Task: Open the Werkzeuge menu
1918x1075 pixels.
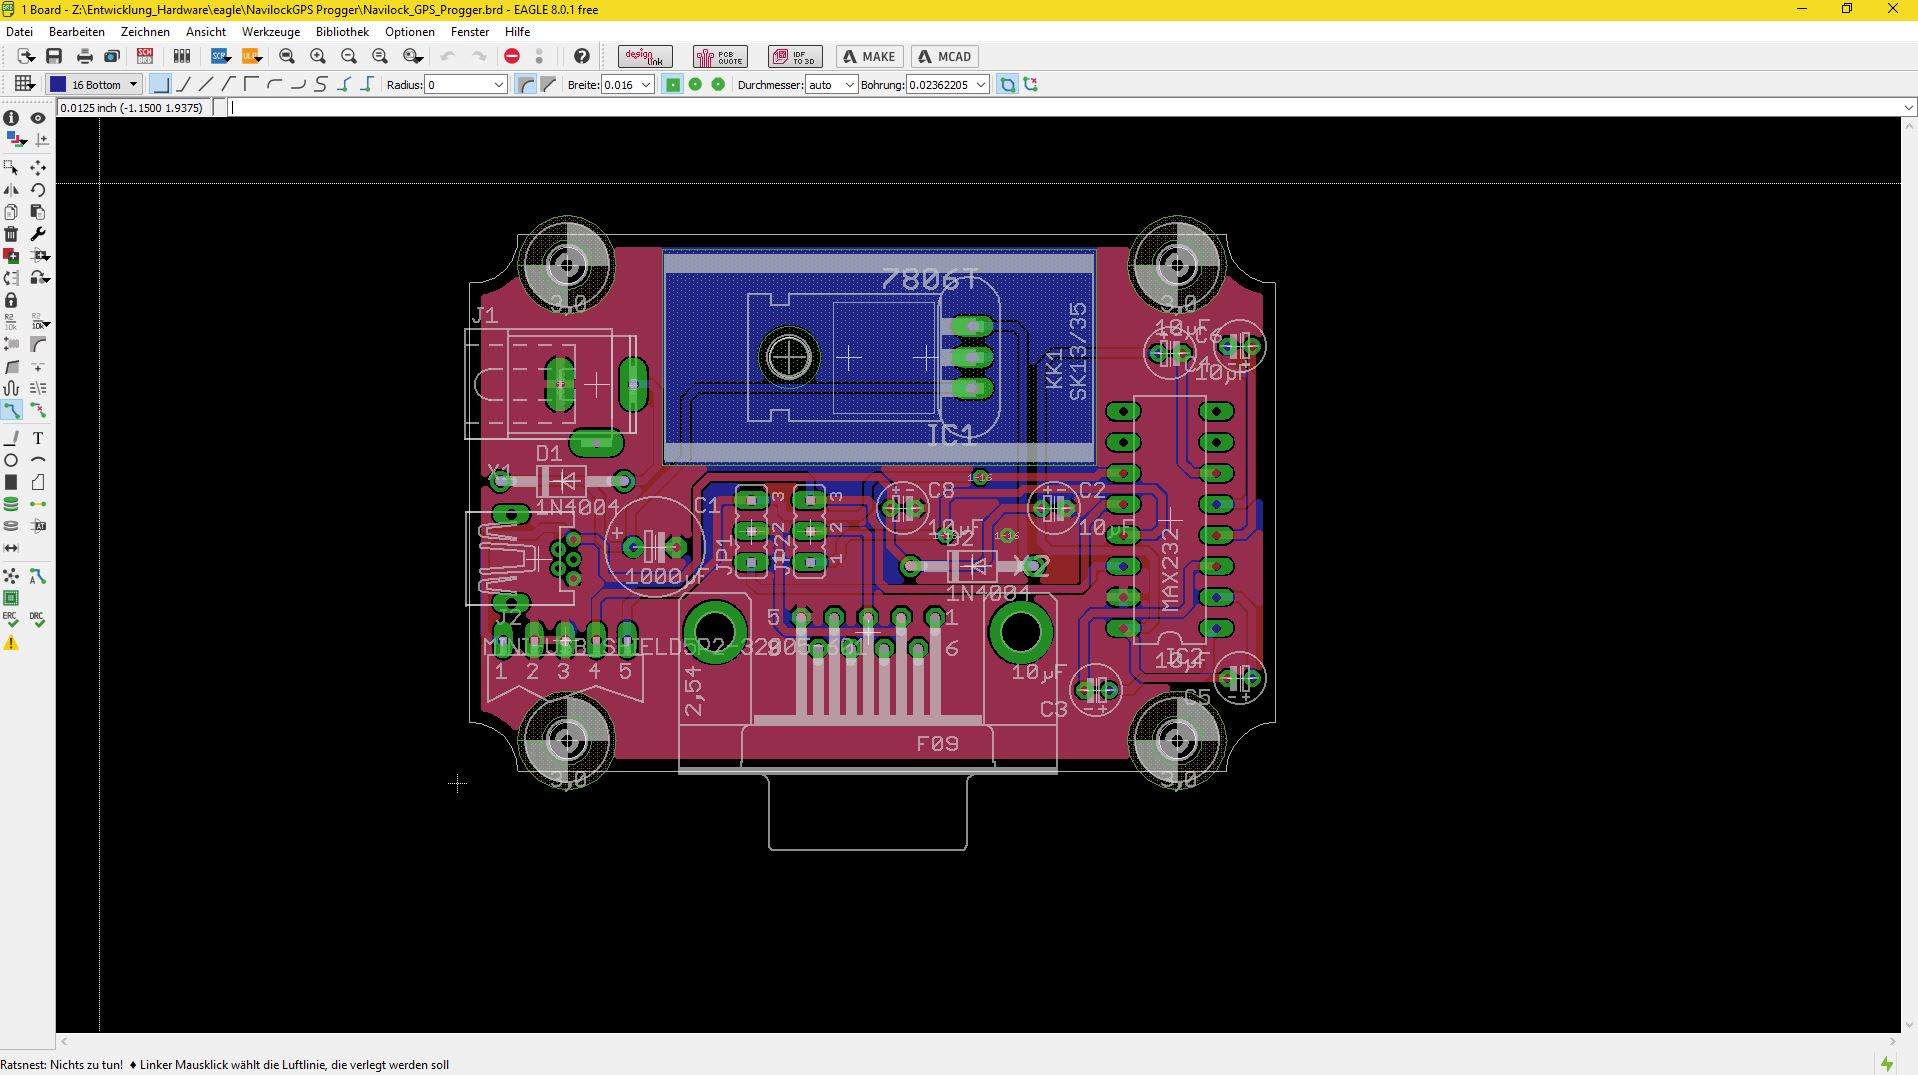Action: [271, 32]
